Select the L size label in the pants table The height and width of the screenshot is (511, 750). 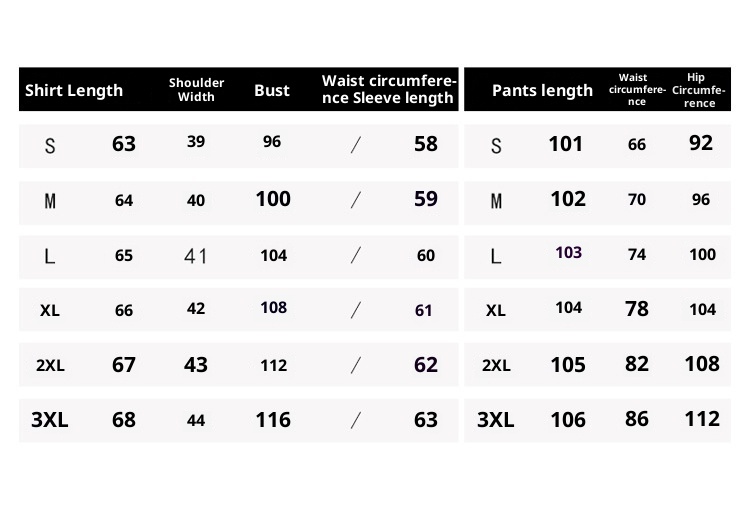click(x=496, y=256)
